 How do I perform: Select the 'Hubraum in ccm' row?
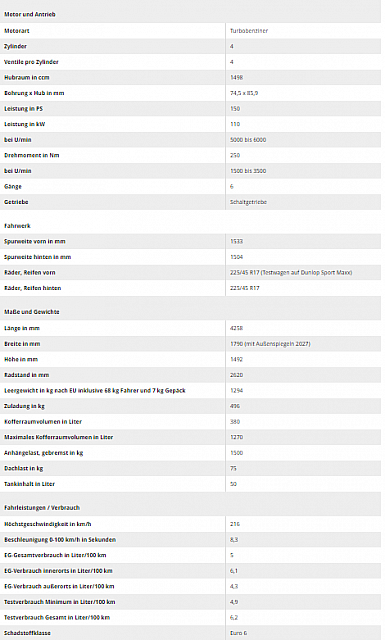pos(190,78)
